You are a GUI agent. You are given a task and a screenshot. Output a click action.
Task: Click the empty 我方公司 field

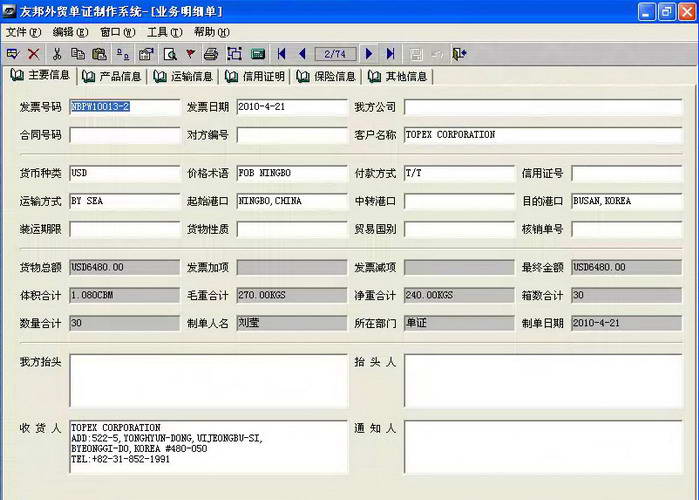pyautogui.click(x=543, y=107)
